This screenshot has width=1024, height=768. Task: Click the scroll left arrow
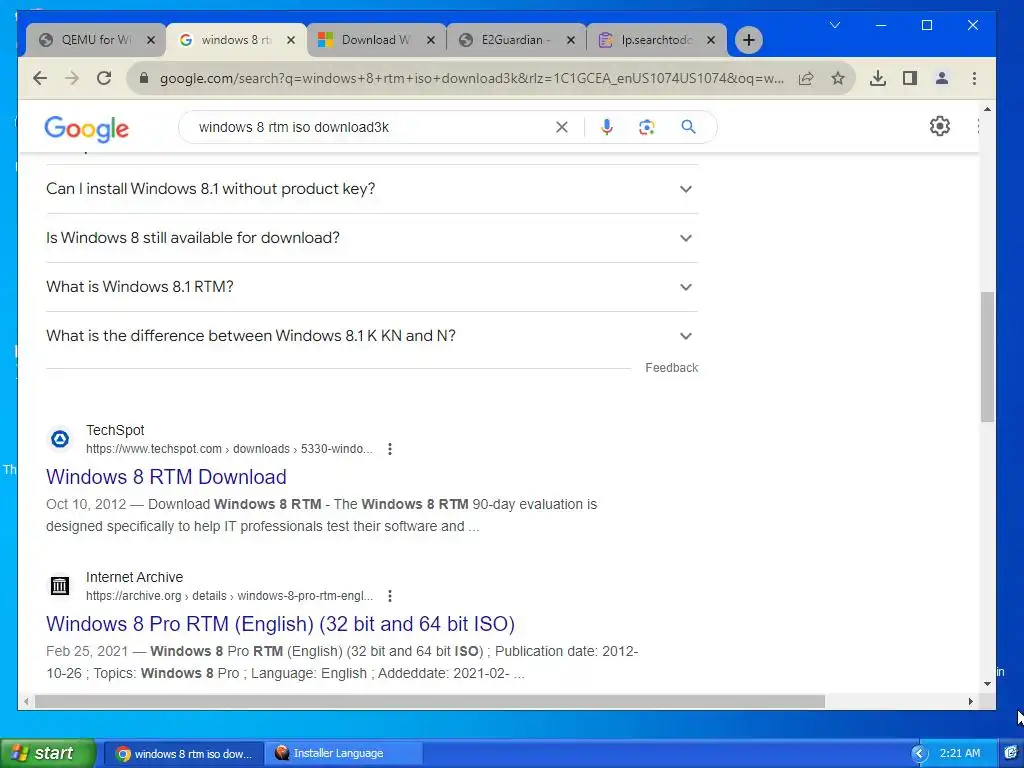click(x=26, y=701)
